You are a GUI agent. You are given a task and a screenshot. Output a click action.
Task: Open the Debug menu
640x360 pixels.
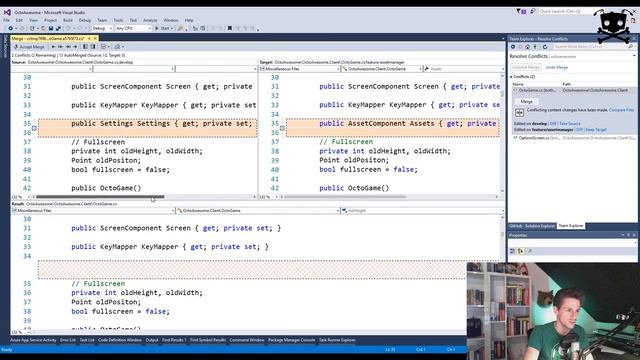[85, 20]
